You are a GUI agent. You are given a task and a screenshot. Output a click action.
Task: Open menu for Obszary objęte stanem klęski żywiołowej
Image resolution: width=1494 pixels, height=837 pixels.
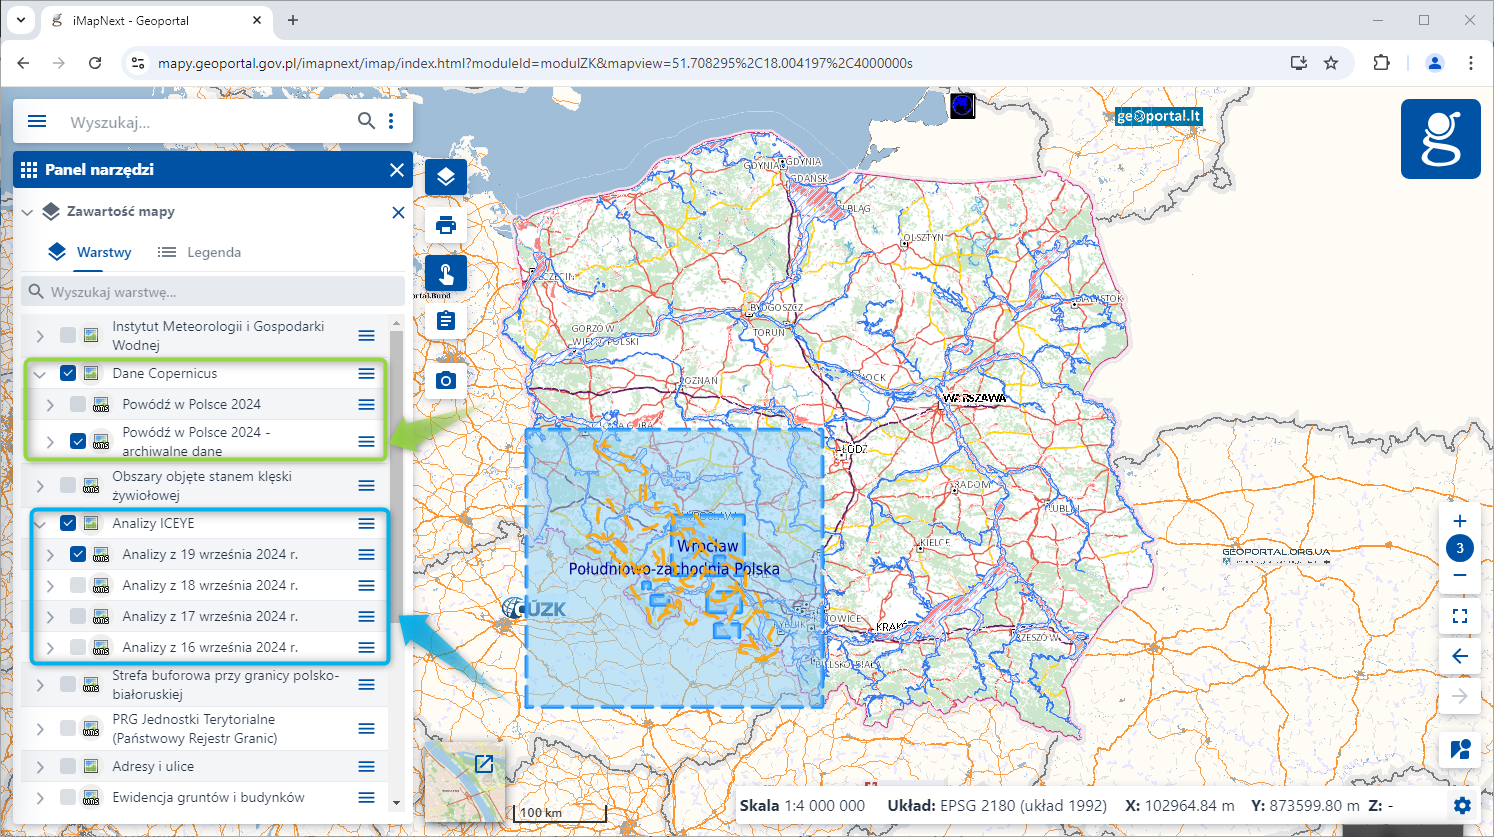pyautogui.click(x=367, y=485)
